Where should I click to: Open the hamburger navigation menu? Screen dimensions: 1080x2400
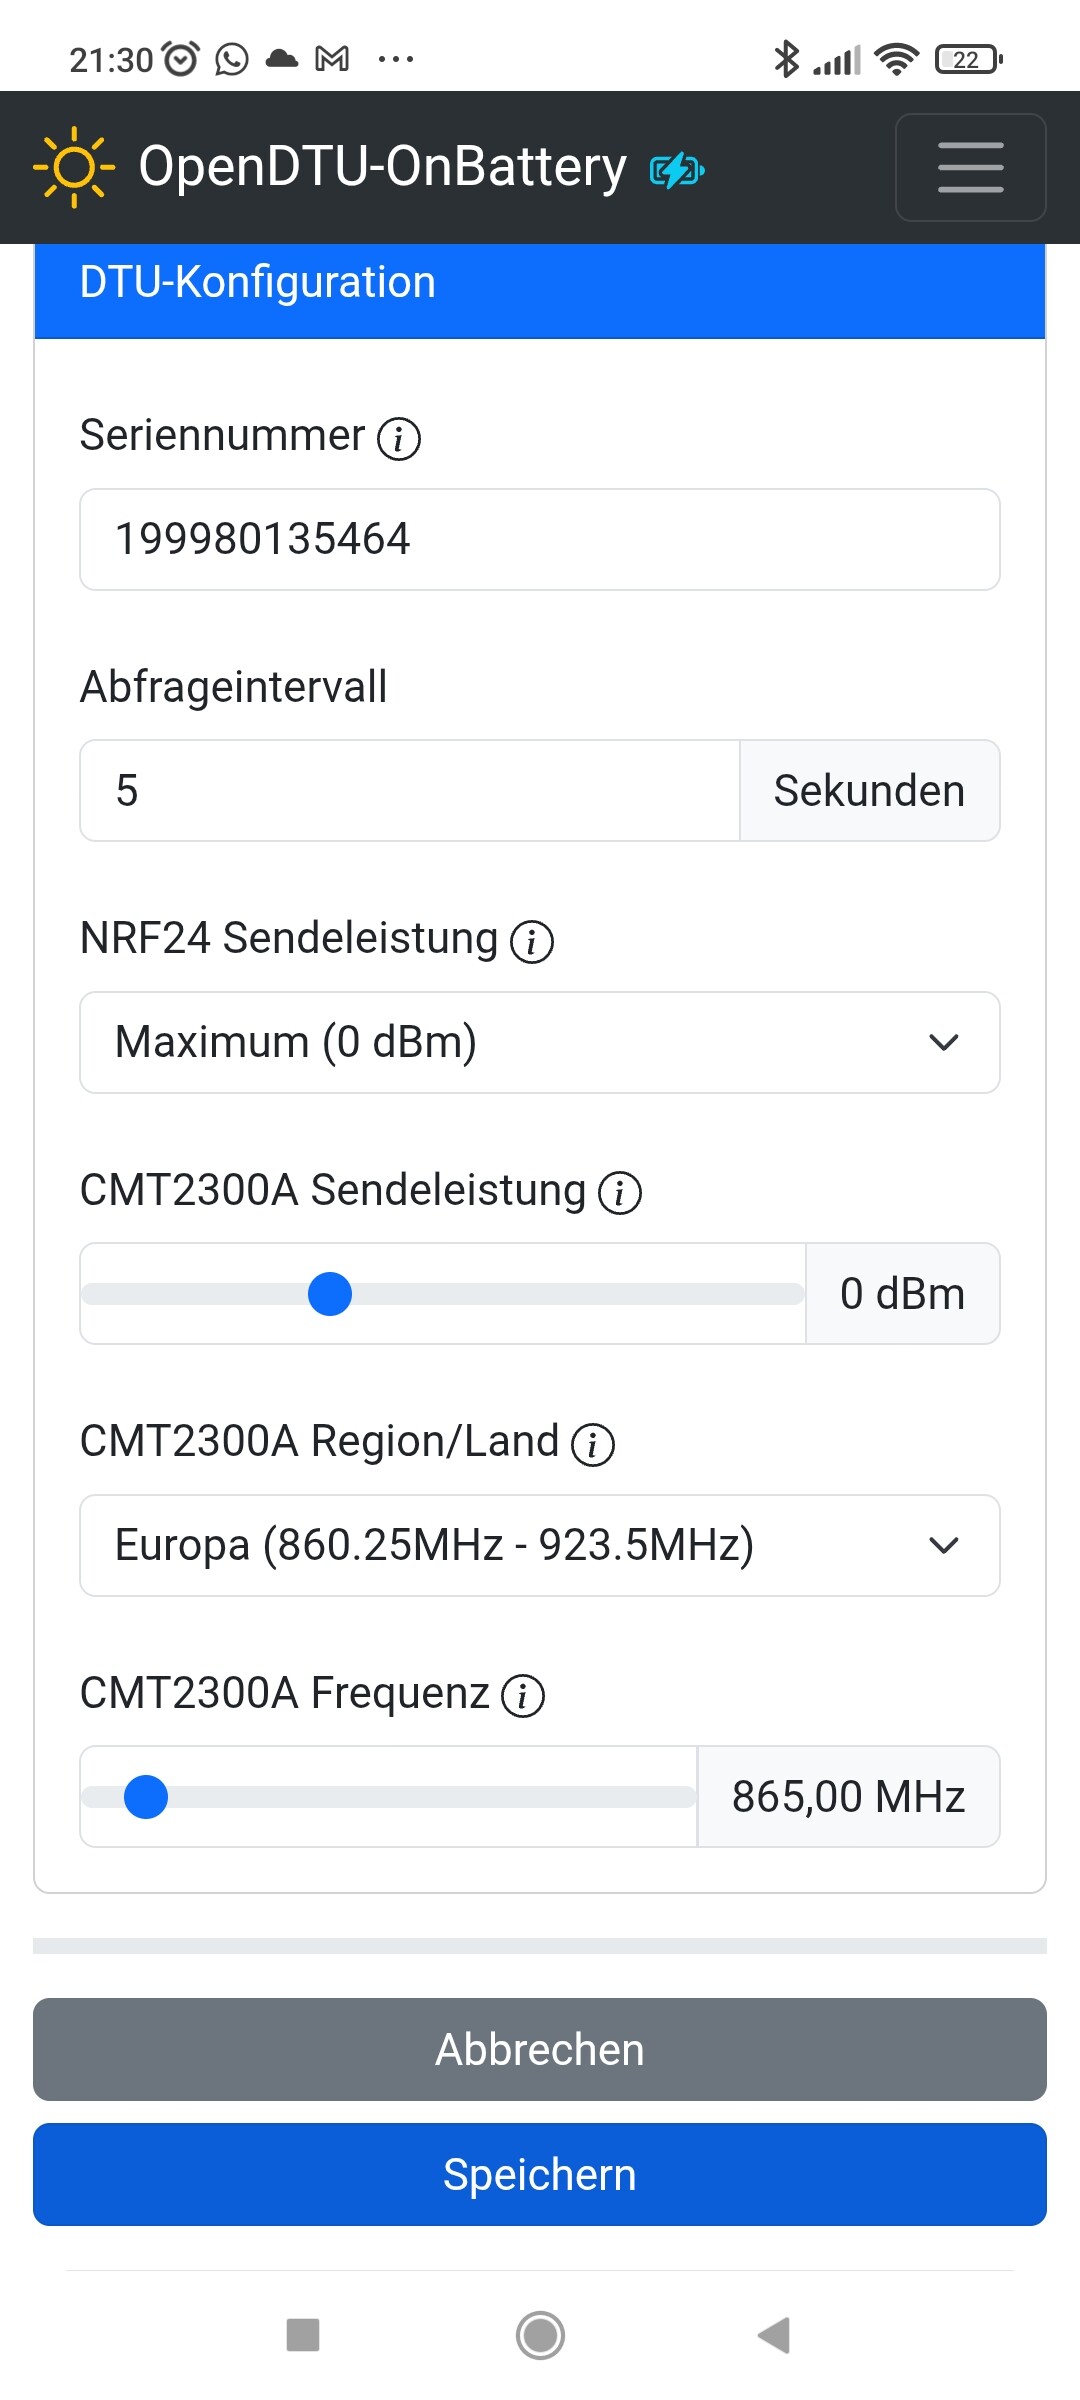coord(970,167)
